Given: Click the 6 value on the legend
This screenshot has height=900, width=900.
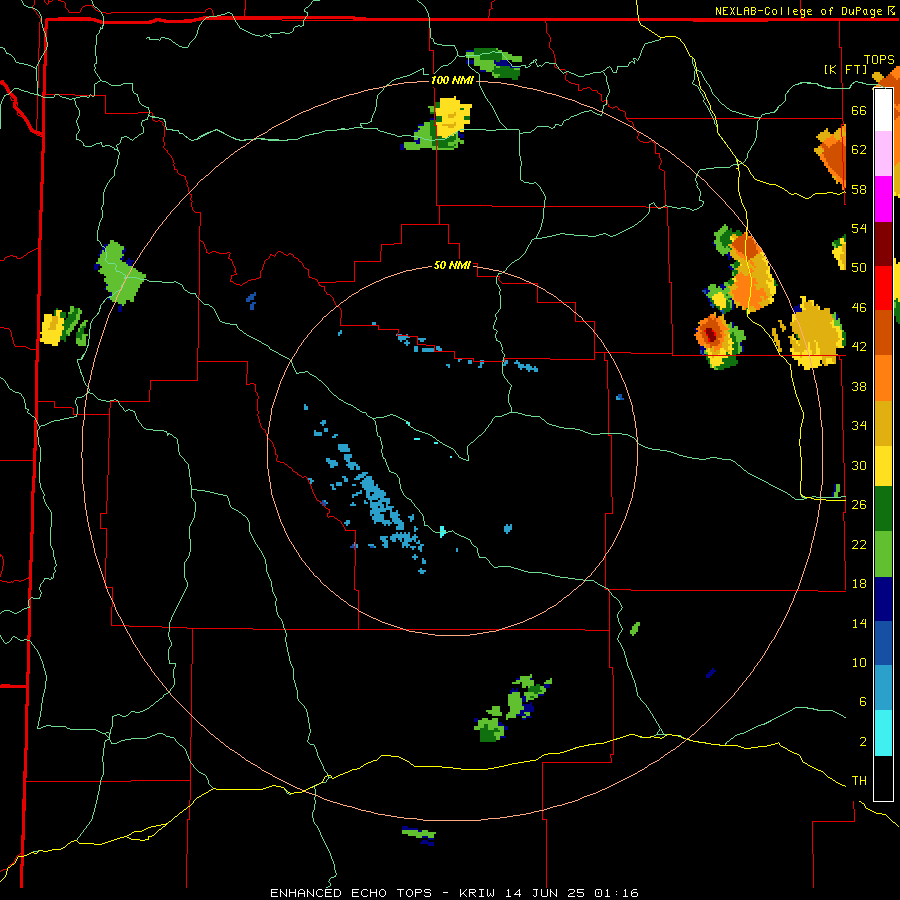Looking at the screenshot, I should (863, 702).
